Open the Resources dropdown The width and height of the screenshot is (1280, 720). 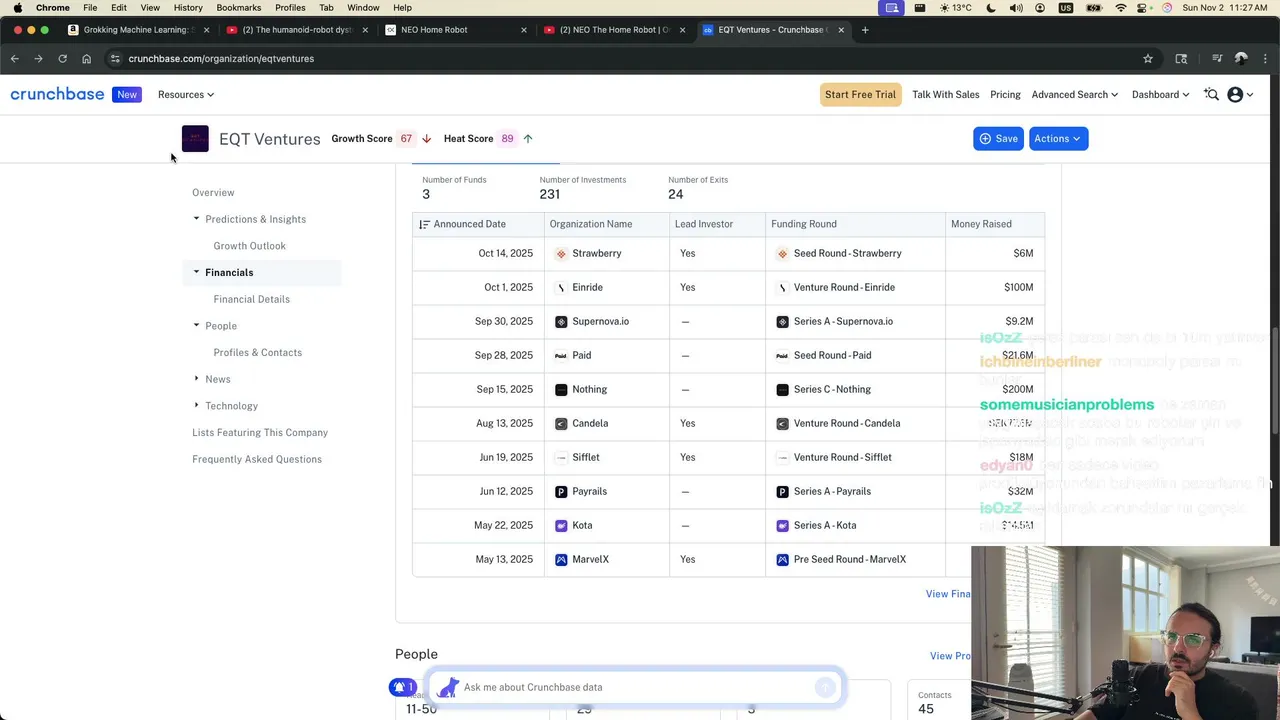186,95
